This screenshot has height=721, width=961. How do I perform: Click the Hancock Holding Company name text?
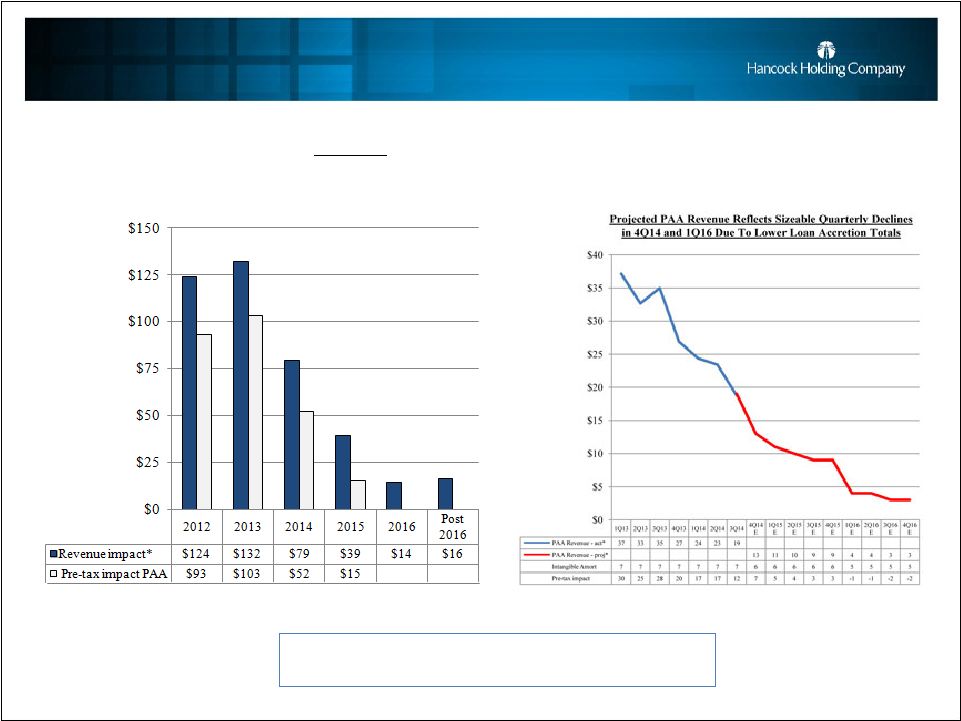[x=826, y=69]
